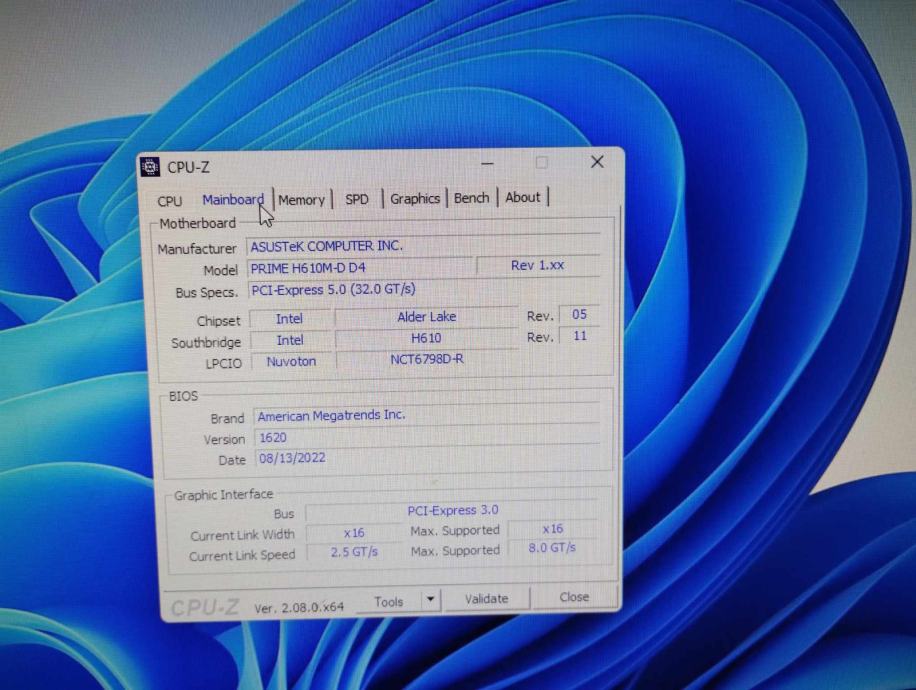The width and height of the screenshot is (916, 690).
Task: Click the Intel southbridge vendor field
Action: [x=290, y=340]
